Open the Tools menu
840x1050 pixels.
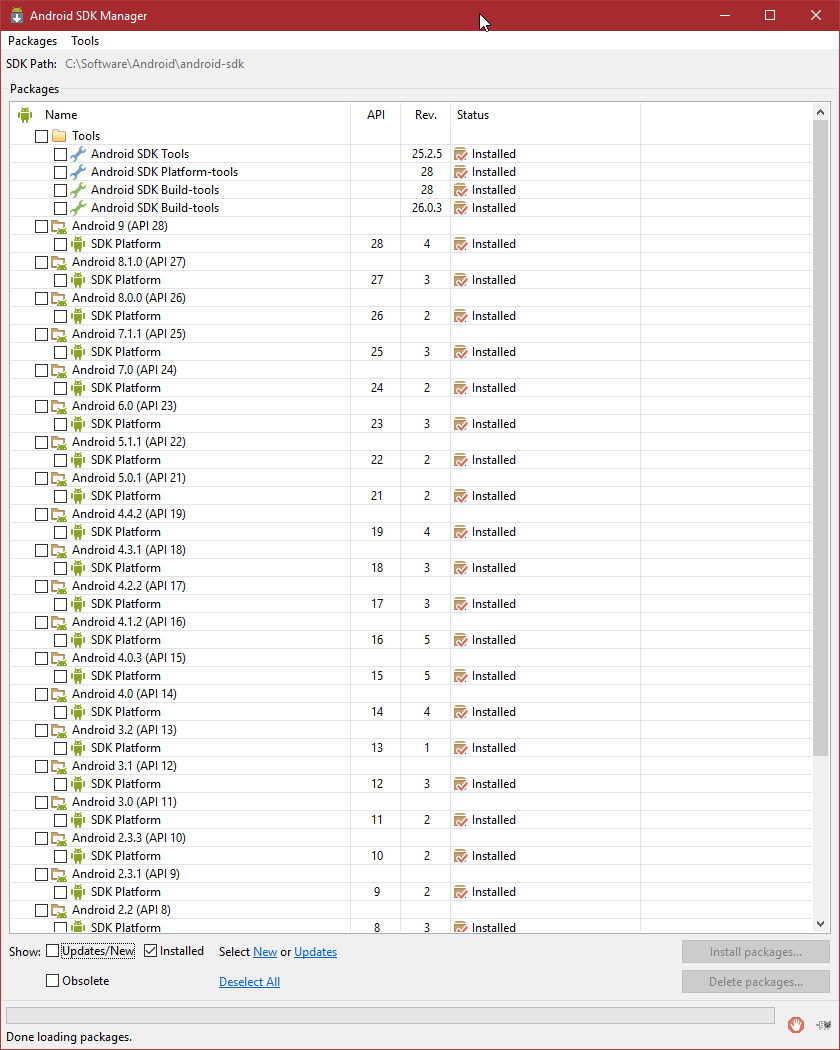point(84,40)
